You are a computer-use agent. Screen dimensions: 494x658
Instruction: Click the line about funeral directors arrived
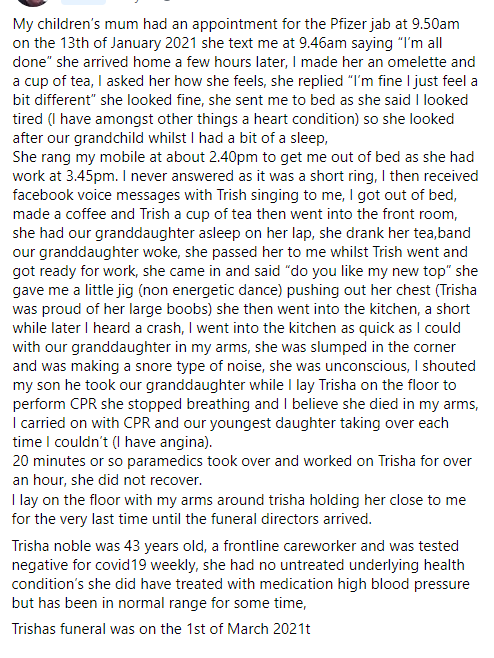192,520
